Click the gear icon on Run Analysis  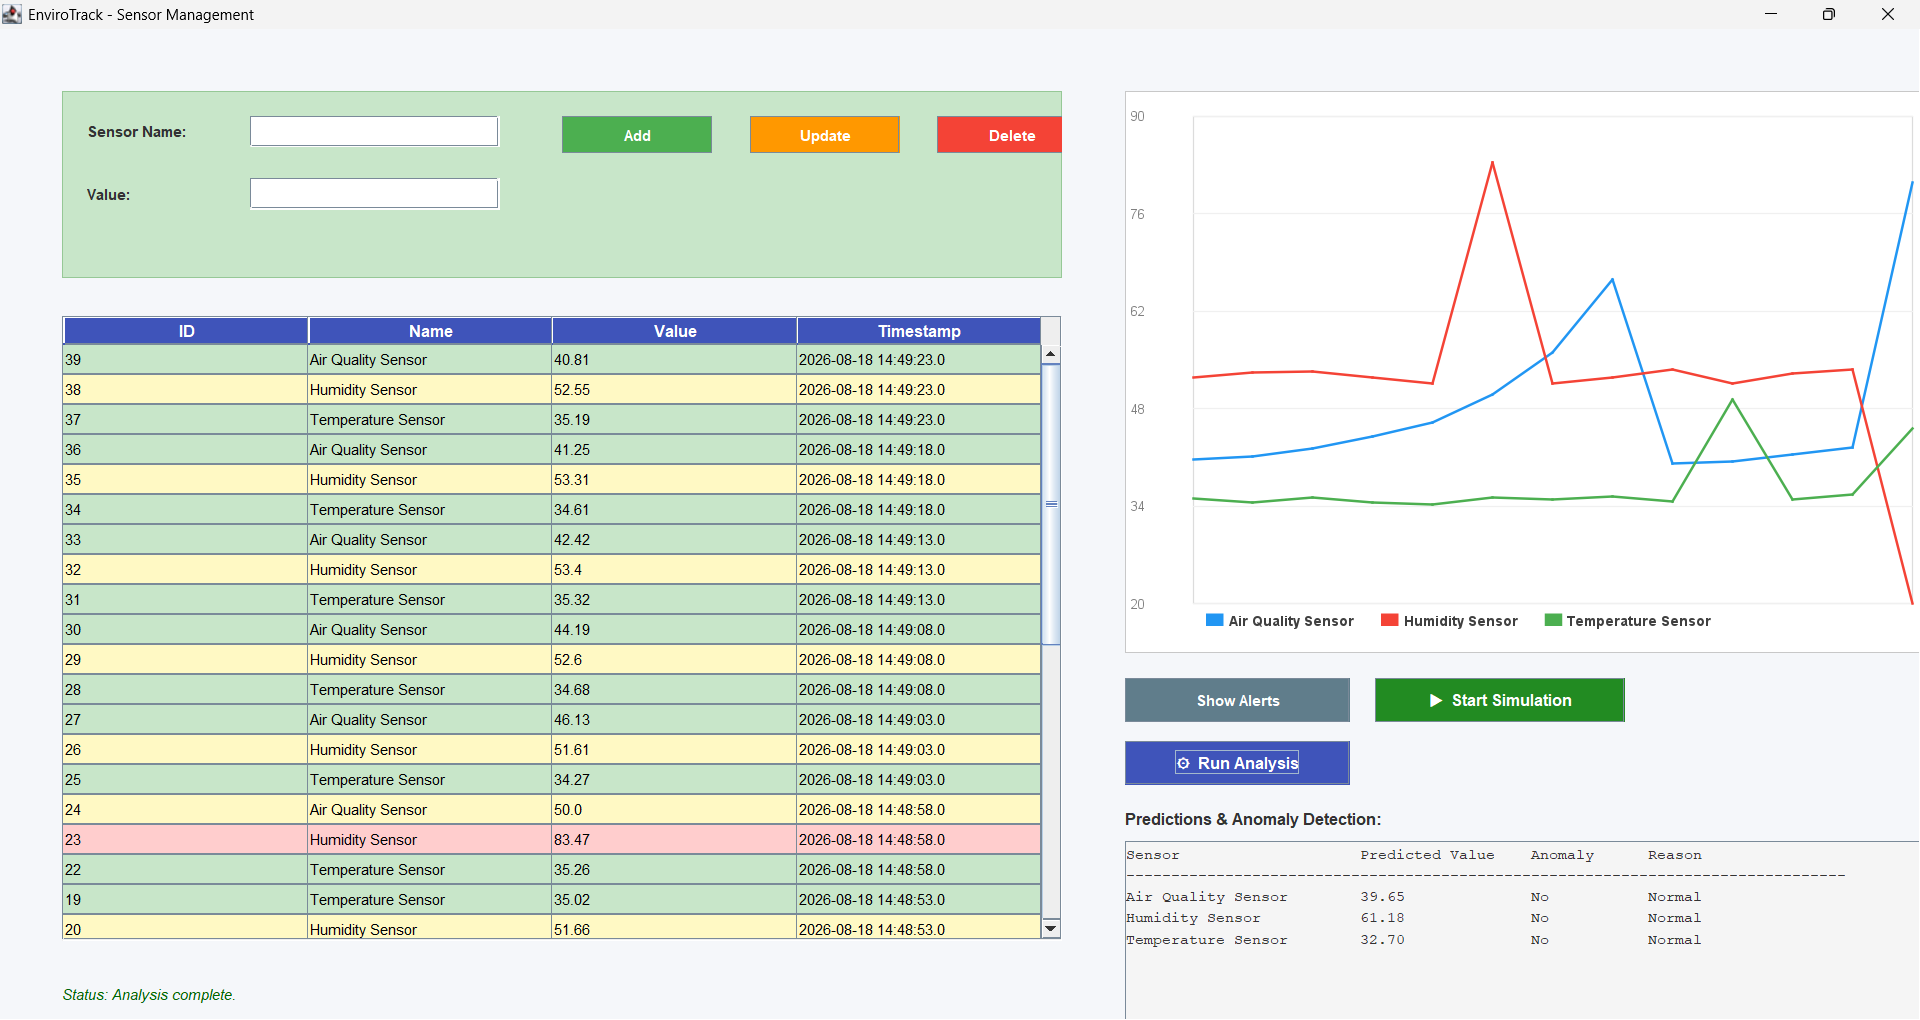point(1184,763)
